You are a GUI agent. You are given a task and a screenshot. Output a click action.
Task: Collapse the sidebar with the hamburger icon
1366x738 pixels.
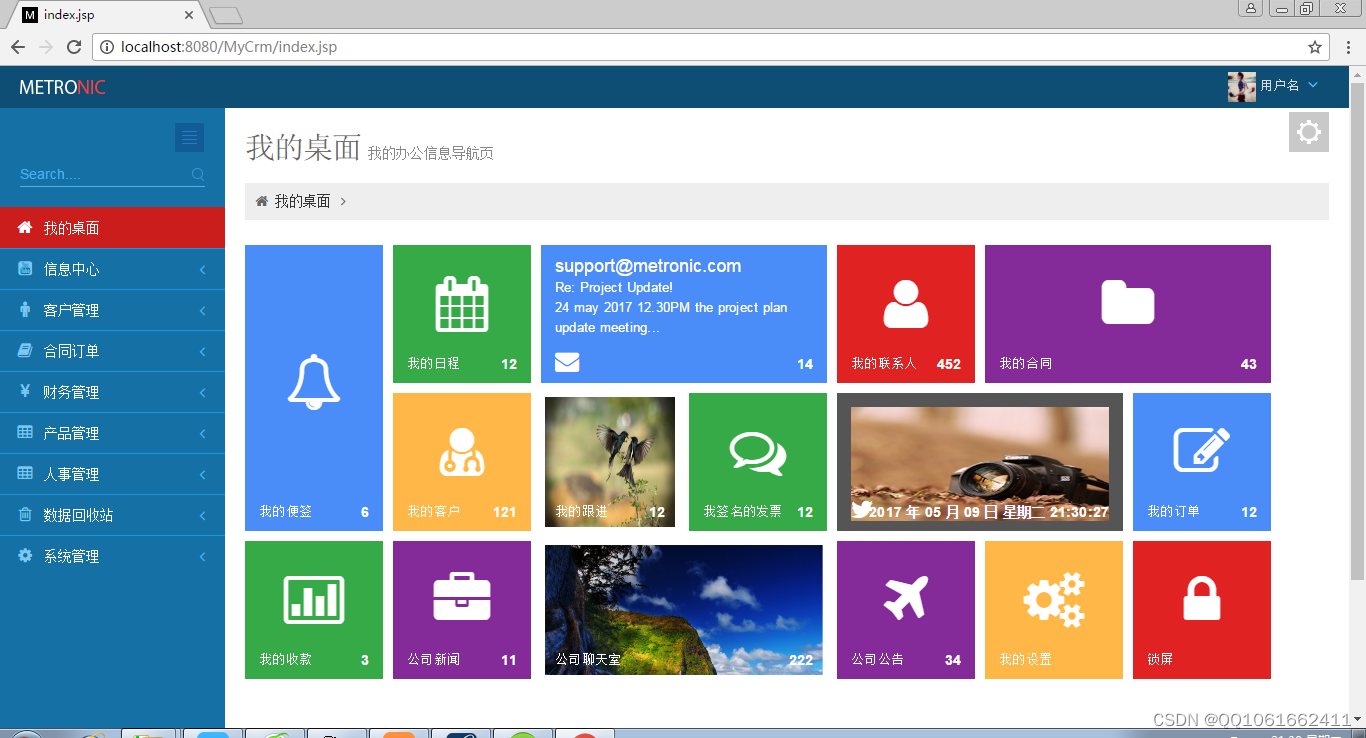[189, 137]
